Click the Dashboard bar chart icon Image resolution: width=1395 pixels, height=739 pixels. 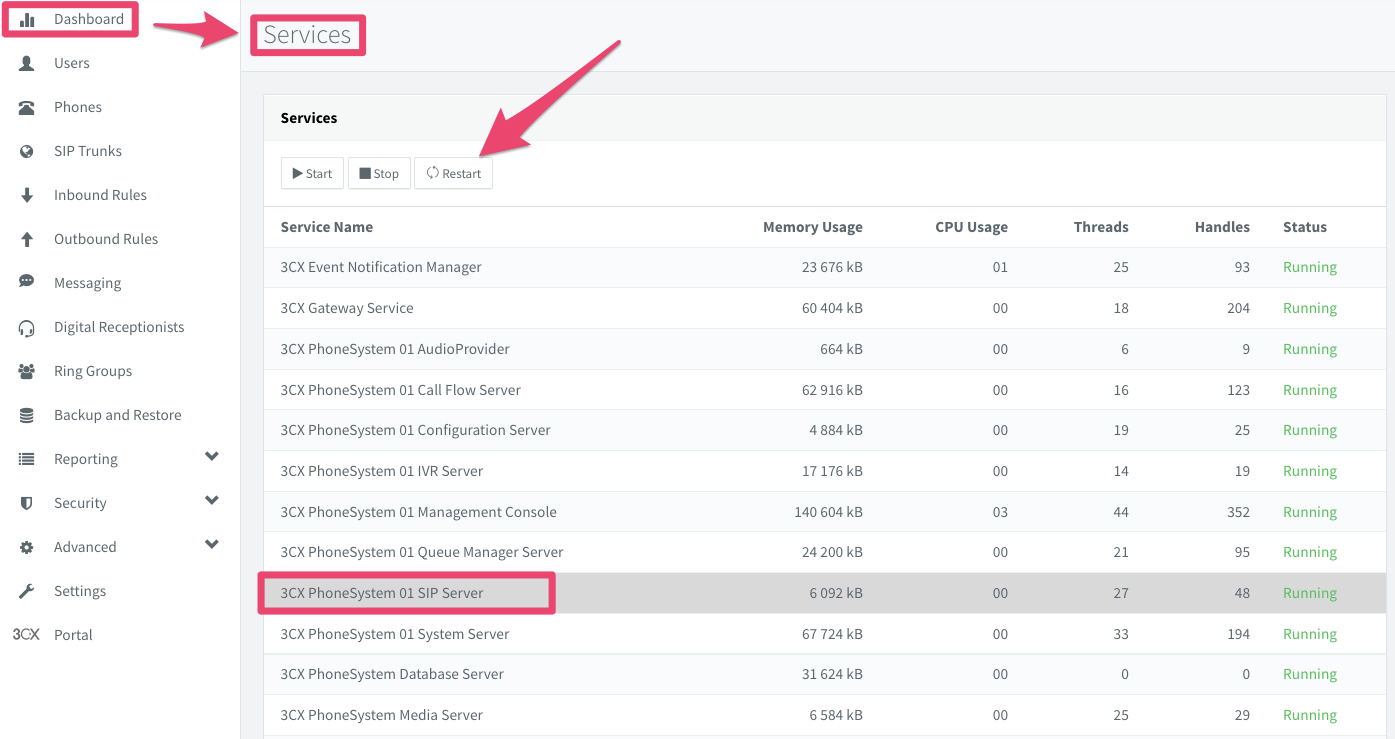27,19
